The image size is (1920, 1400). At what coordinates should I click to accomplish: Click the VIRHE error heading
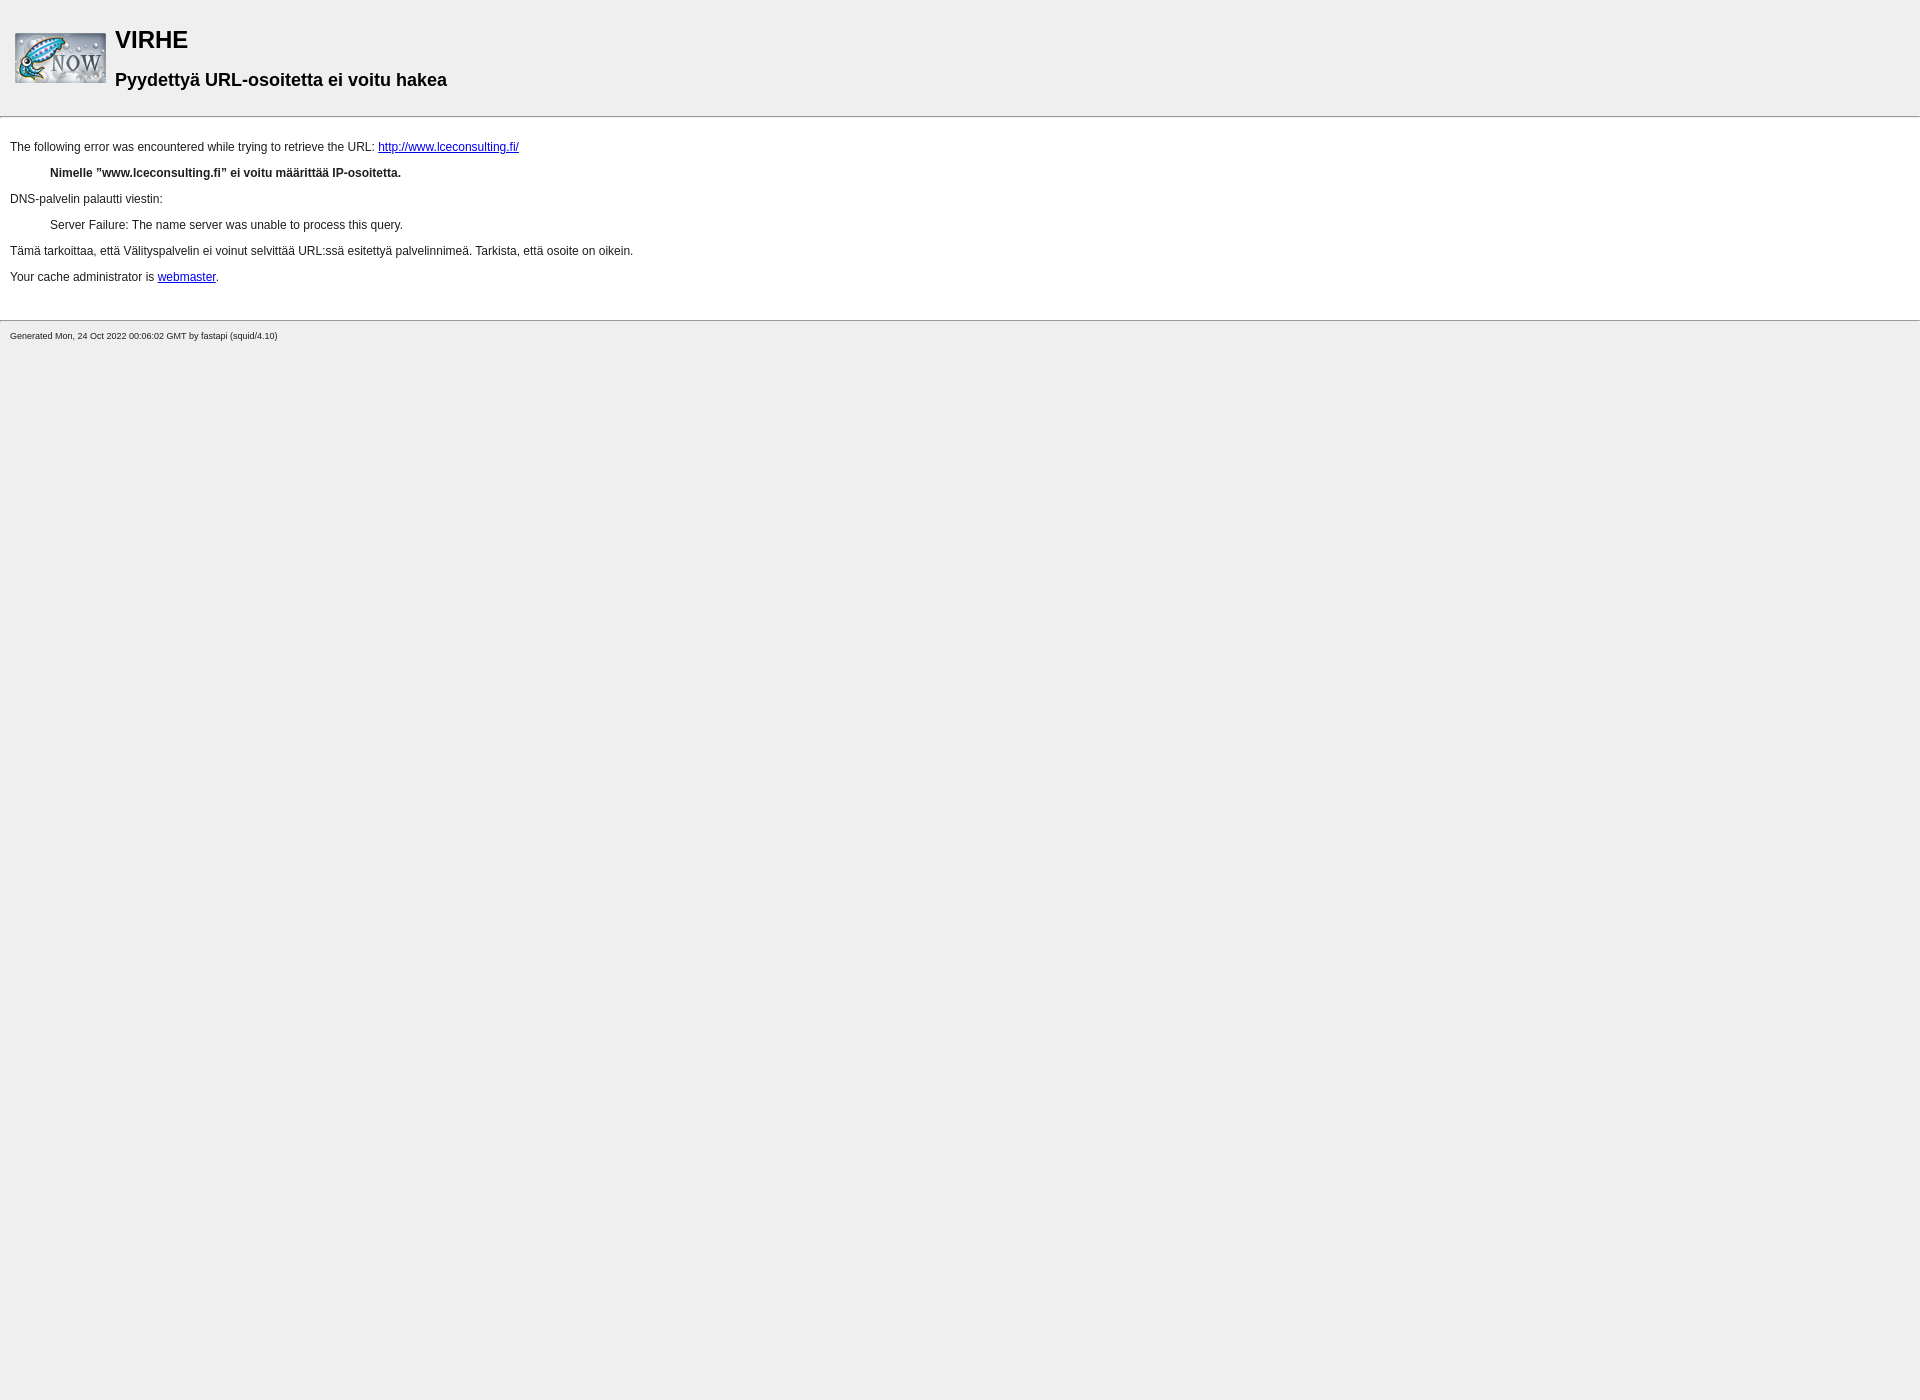point(151,39)
